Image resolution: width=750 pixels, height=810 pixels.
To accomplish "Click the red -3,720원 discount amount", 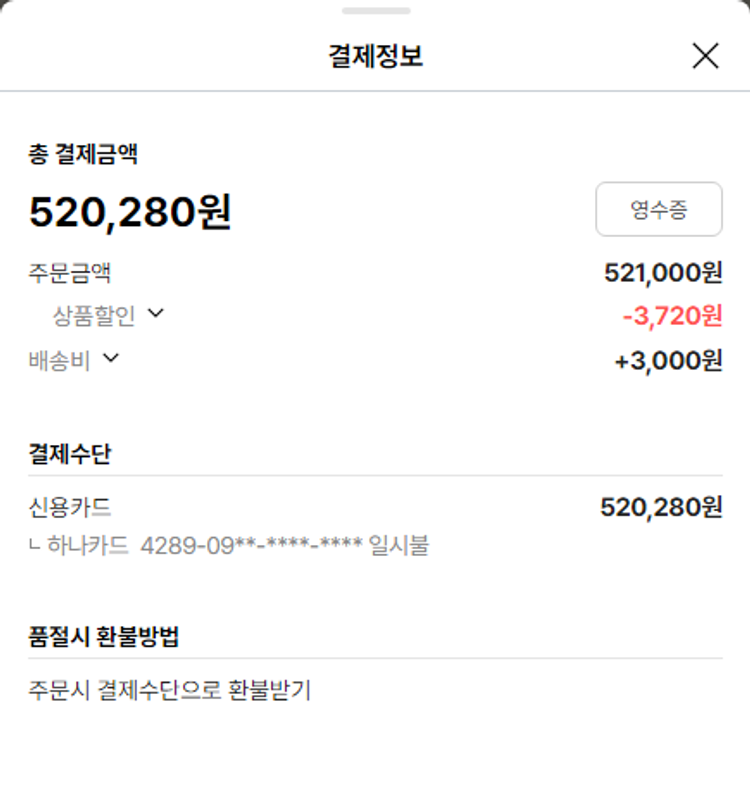I will point(671,316).
